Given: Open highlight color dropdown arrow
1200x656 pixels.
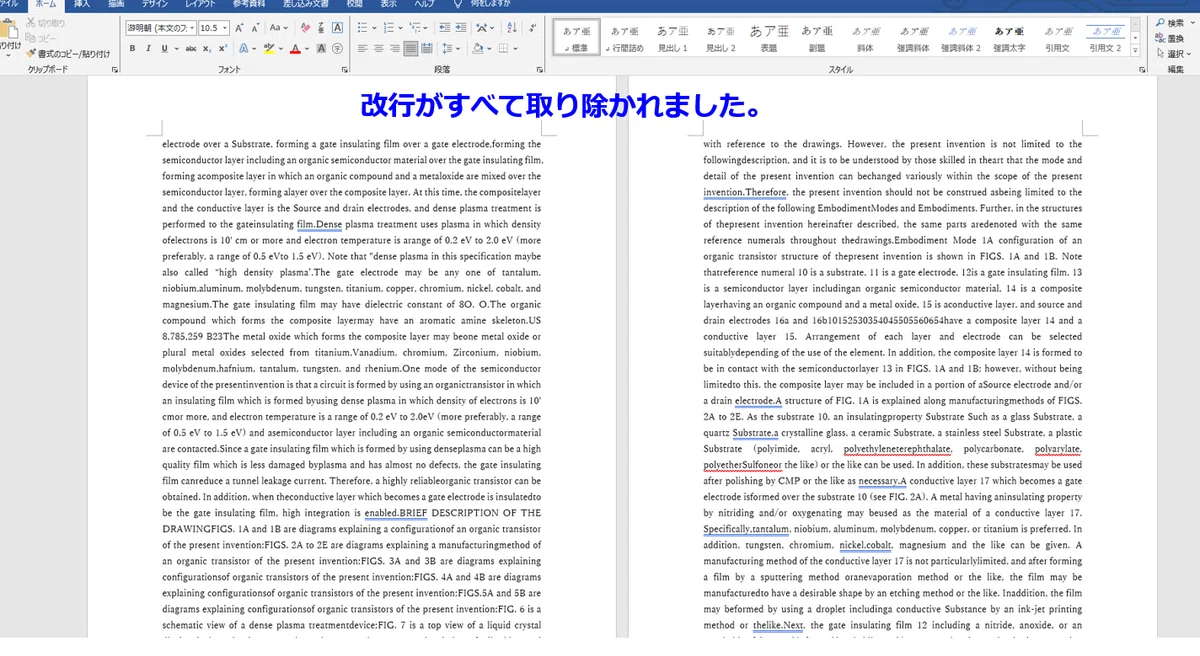Looking at the screenshot, I should (x=280, y=48).
